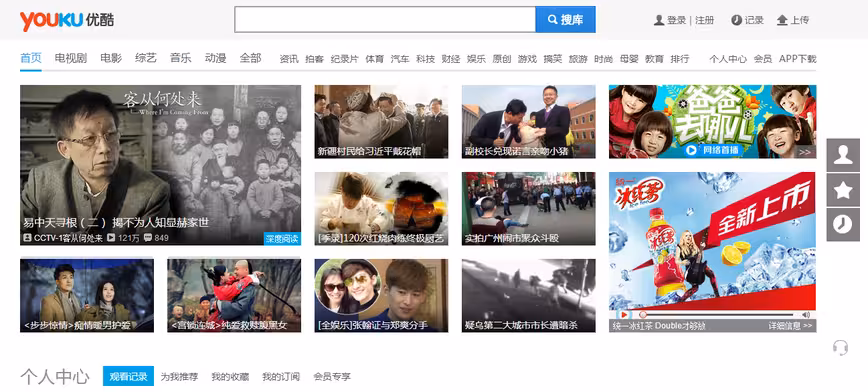
Task: Click the user profile sidebar icon
Action: tap(843, 155)
